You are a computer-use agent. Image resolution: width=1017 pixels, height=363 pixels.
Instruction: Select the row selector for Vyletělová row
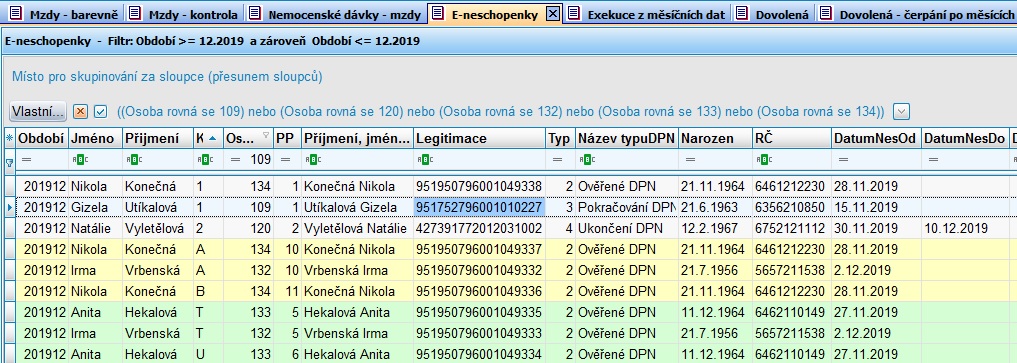[9, 228]
